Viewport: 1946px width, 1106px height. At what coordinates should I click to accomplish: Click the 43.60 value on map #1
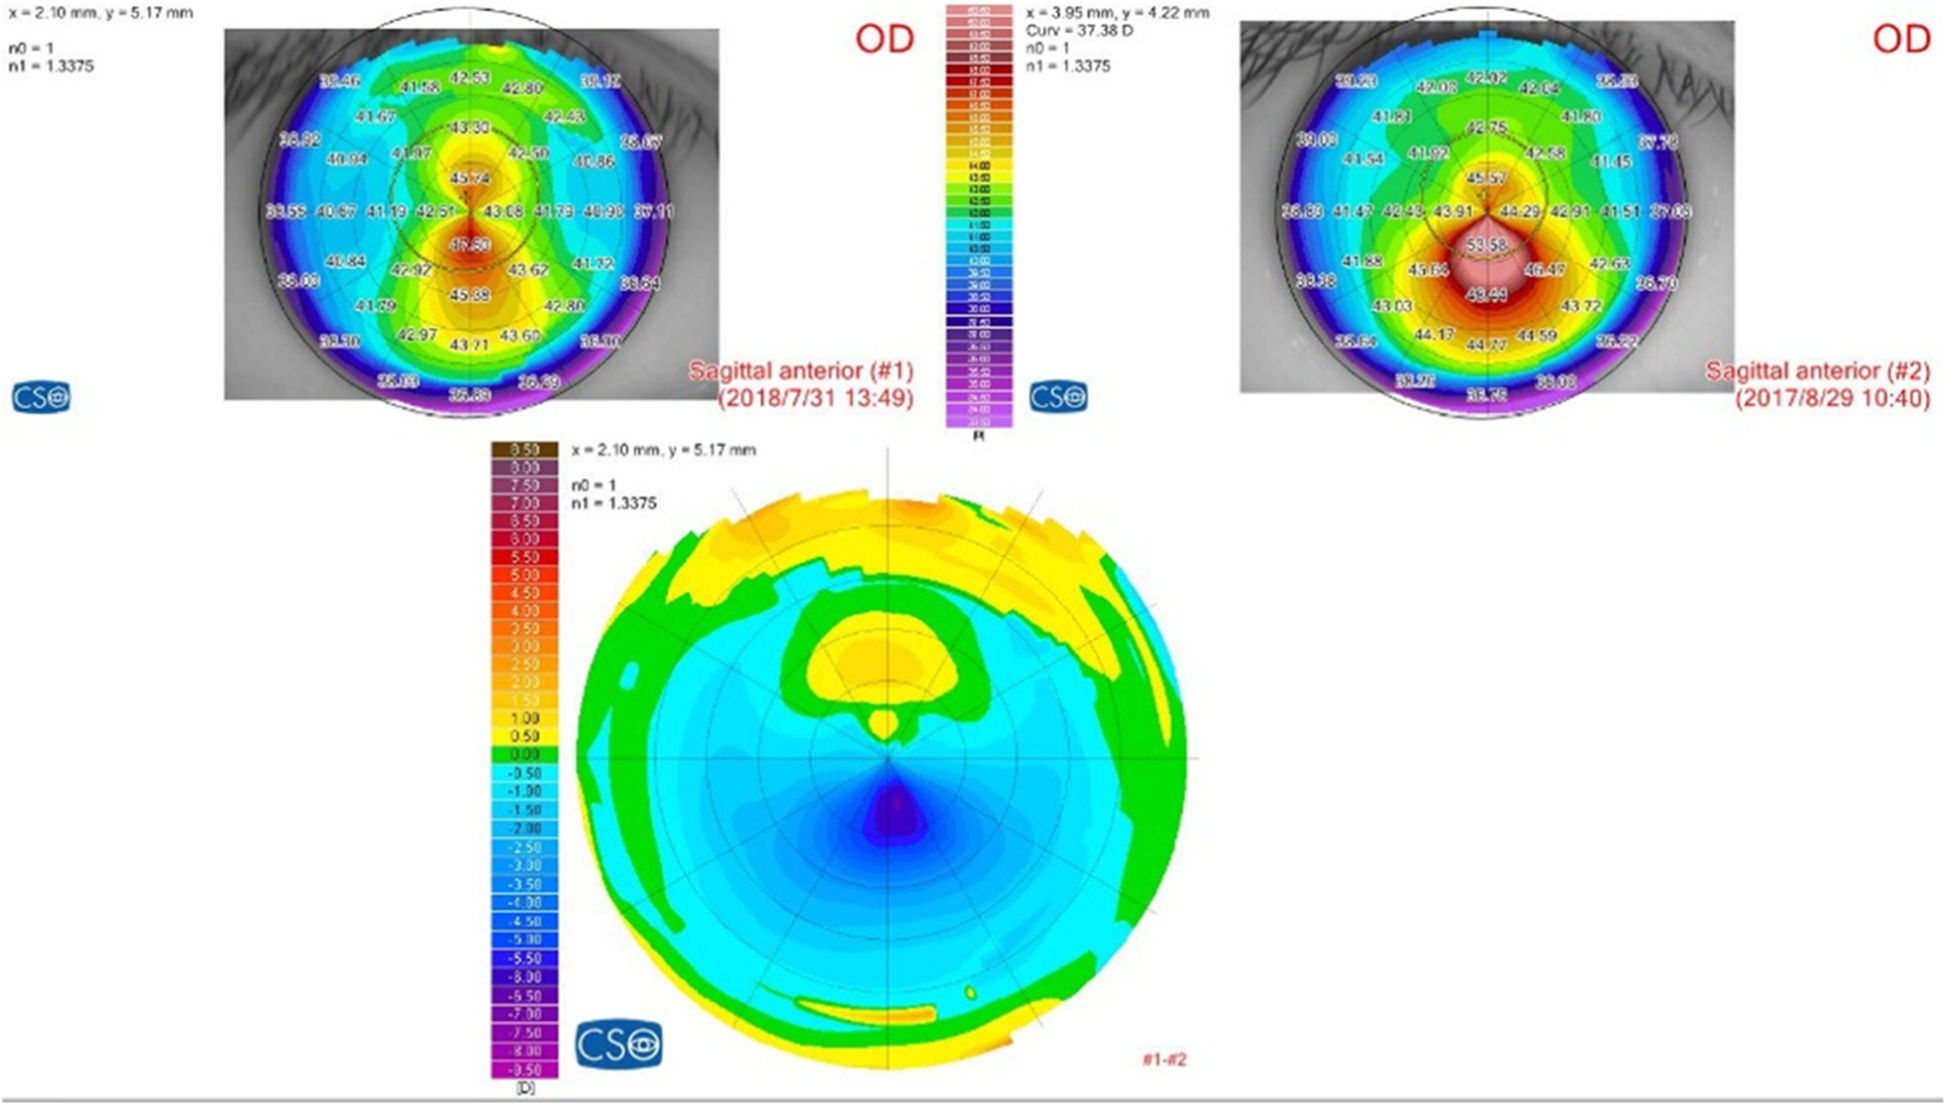(x=520, y=335)
